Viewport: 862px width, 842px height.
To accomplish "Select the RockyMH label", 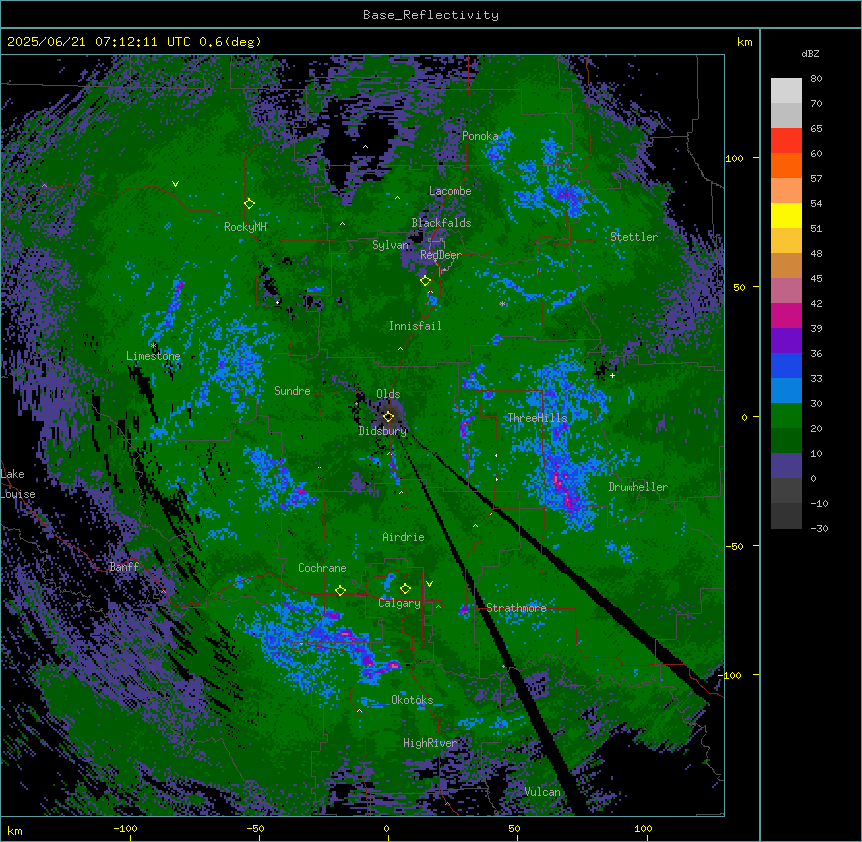I will pyautogui.click(x=245, y=227).
